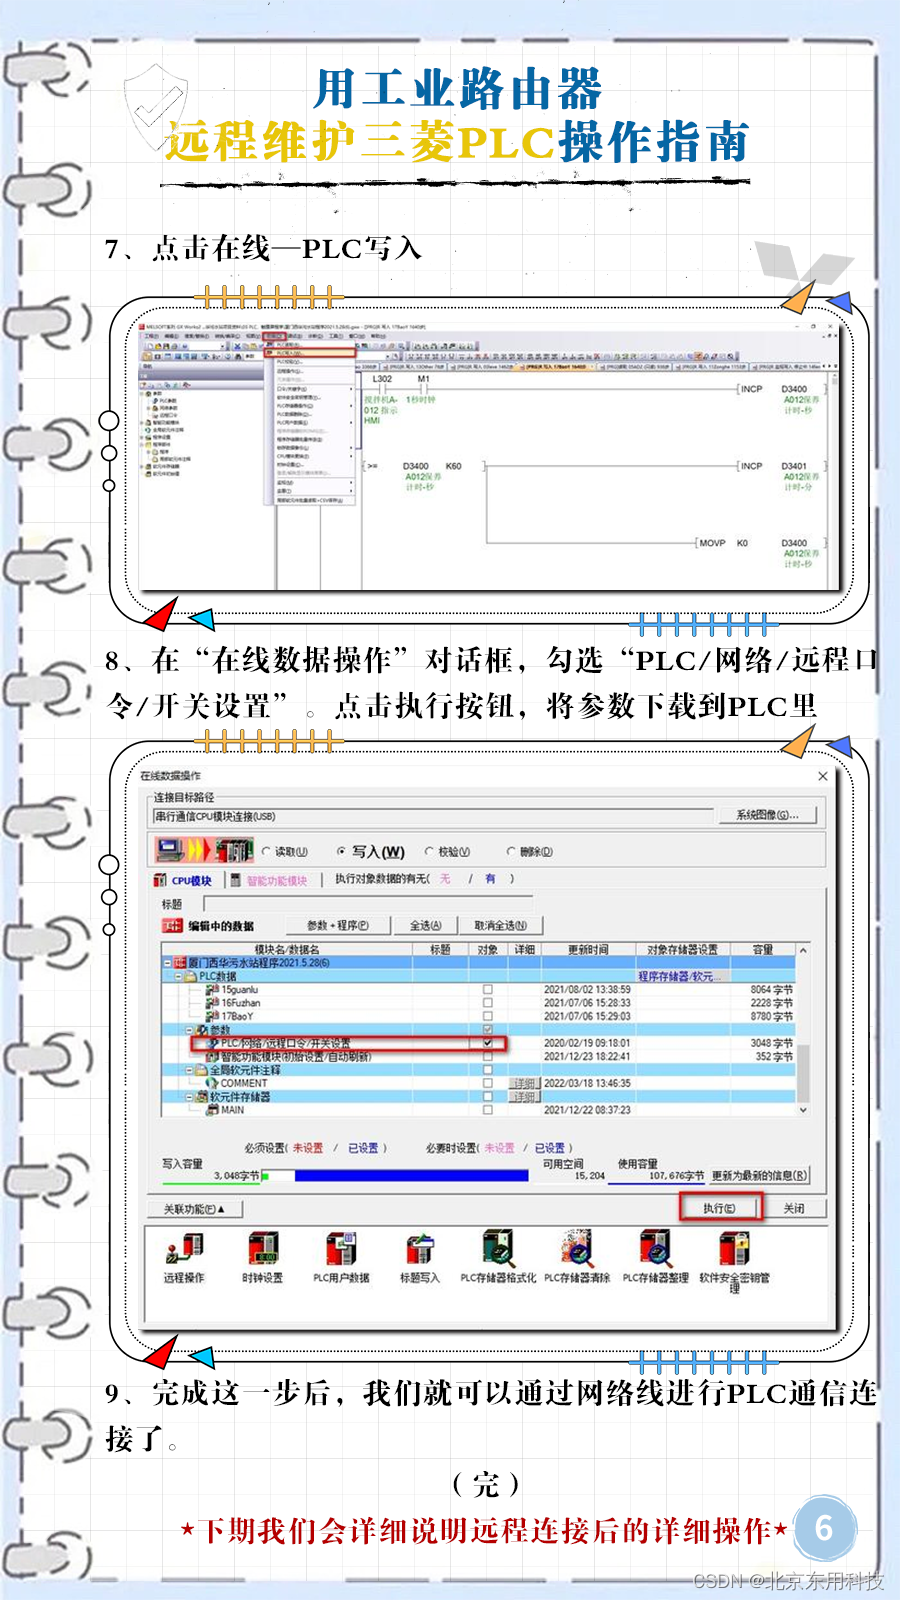The image size is (900, 1600).
Task: Expand the 关联功能(F) section
Action: pyautogui.click(x=195, y=1209)
